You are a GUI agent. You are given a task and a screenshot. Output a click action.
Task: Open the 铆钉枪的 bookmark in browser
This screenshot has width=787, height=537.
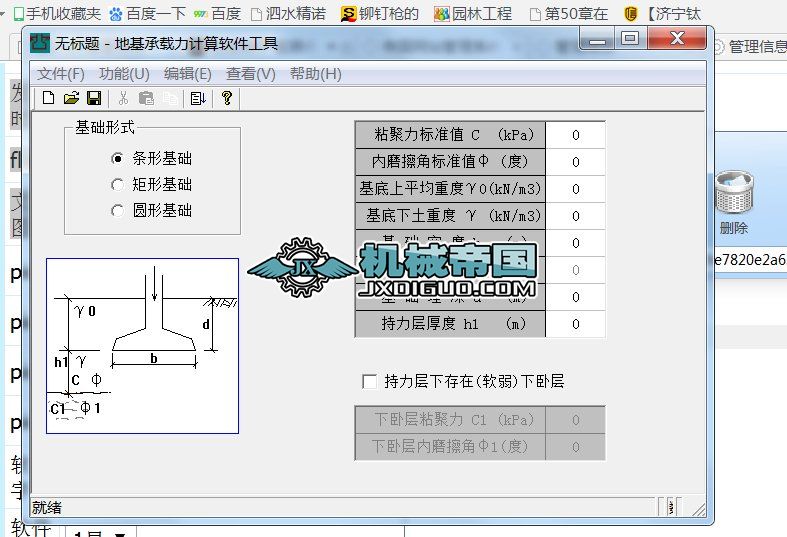coord(380,14)
